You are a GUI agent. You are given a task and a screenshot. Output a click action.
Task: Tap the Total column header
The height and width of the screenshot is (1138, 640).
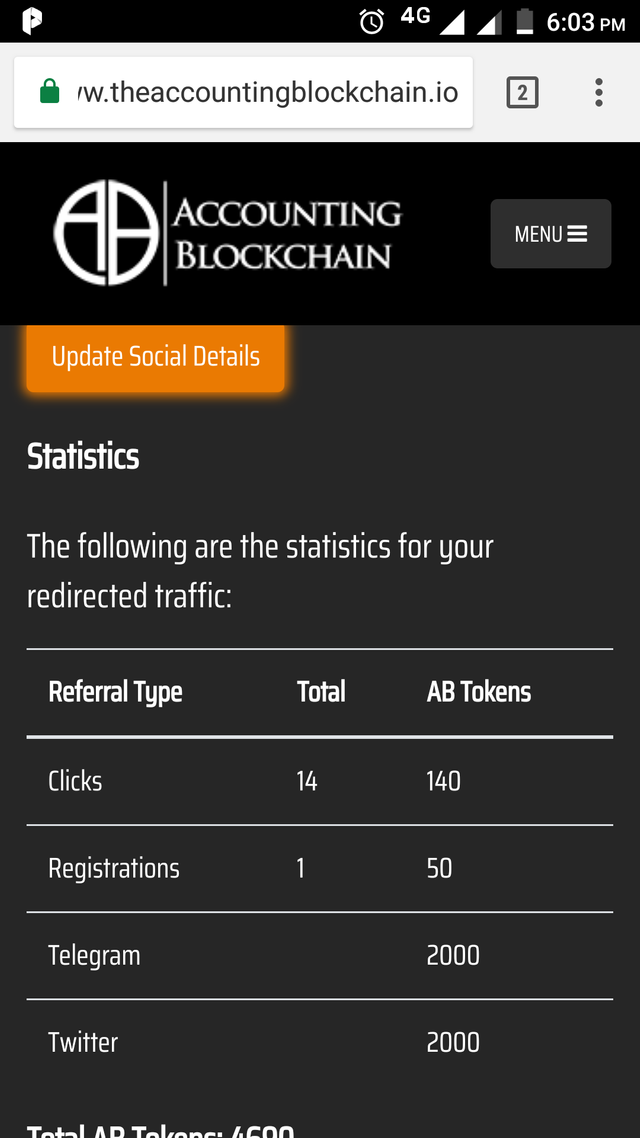[321, 692]
